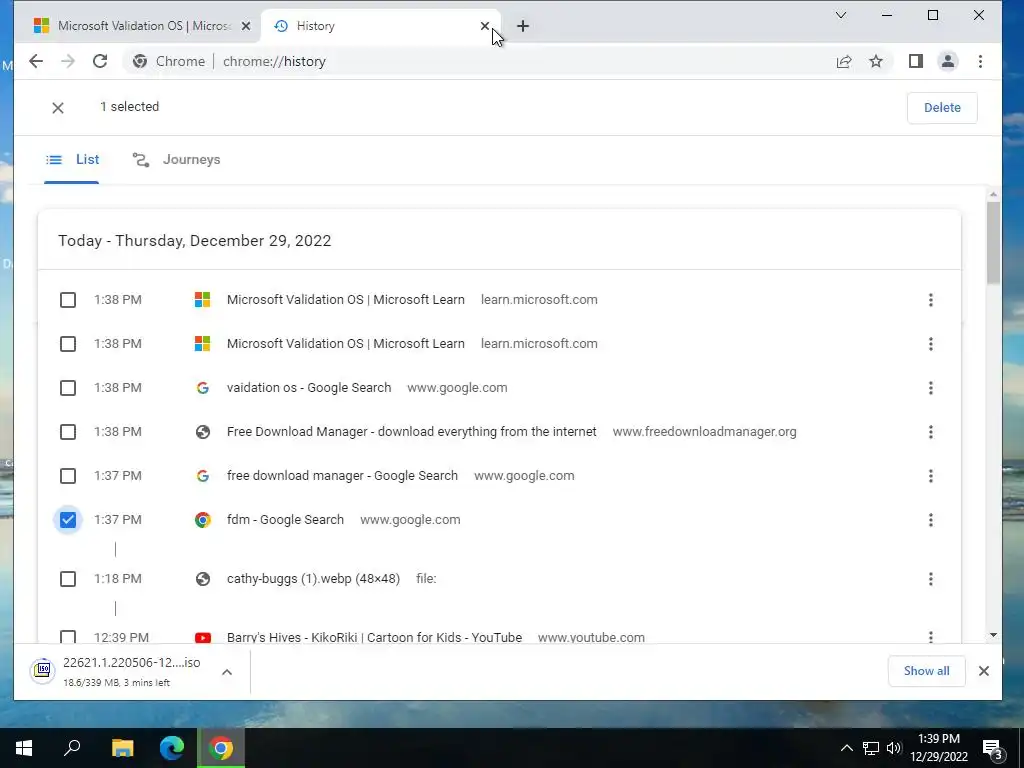Check the first Microsoft Validation OS entry
This screenshot has width=1024, height=768.
click(x=68, y=300)
